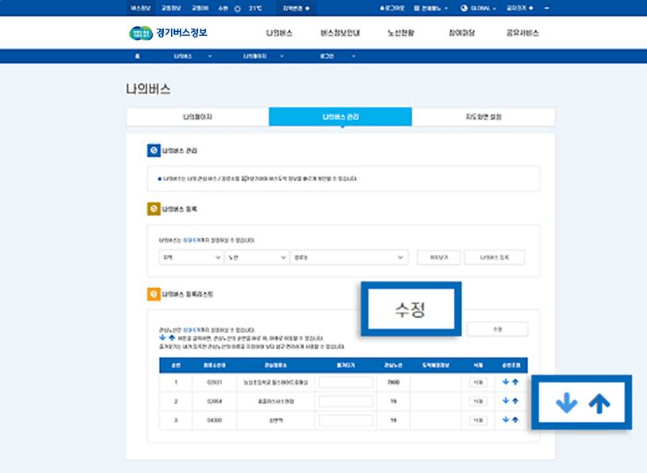
Task: Expand the second breadcrumb dropdown (나의페이지)
Action: [x=282, y=56]
